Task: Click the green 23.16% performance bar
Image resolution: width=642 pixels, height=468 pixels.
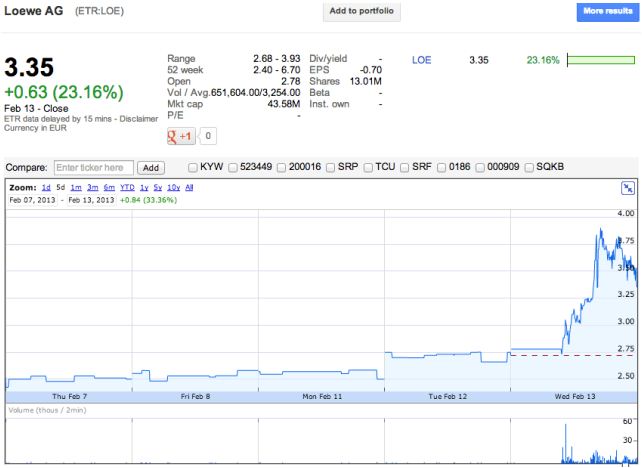Action: (600, 60)
